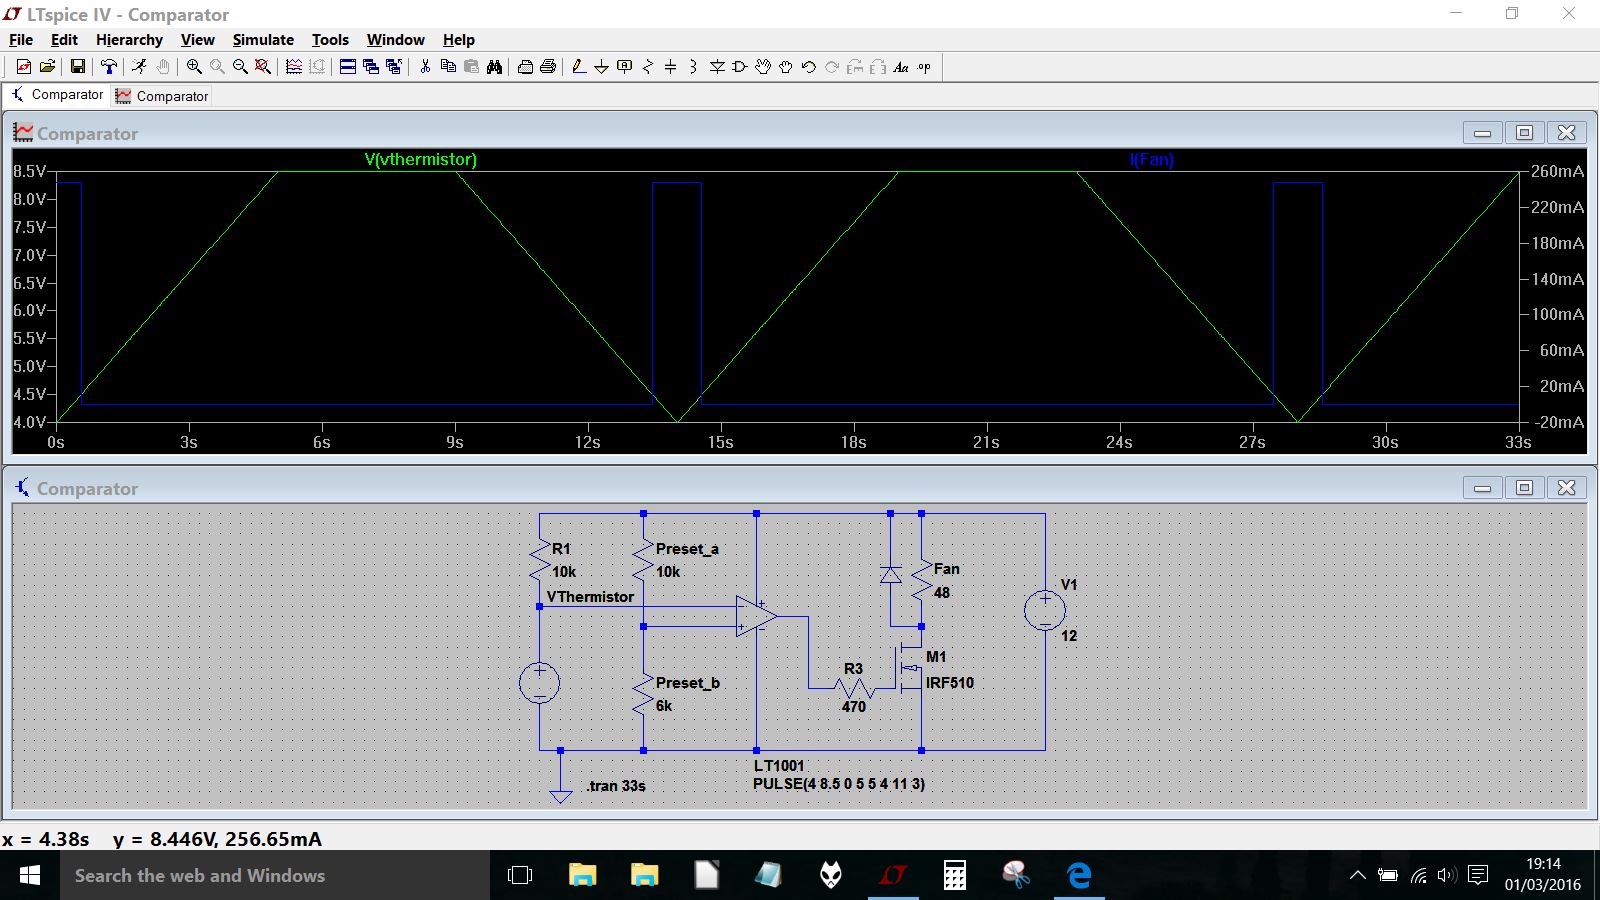Open print setup icon

coord(525,67)
